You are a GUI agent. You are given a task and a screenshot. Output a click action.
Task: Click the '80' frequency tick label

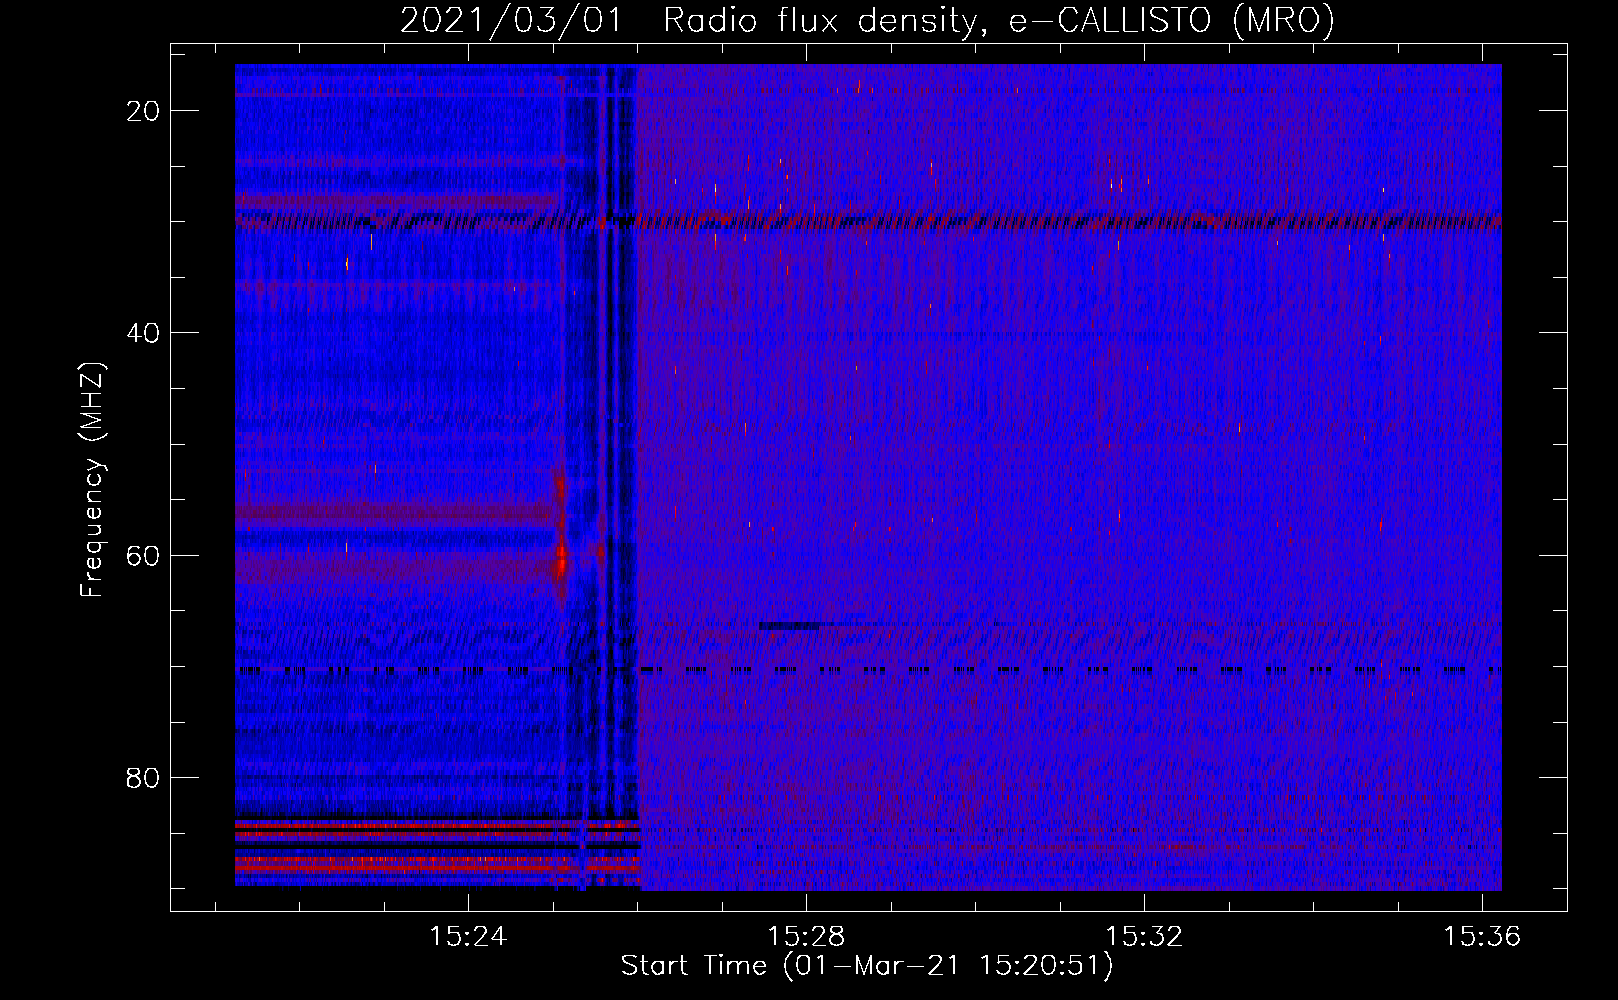tap(143, 778)
